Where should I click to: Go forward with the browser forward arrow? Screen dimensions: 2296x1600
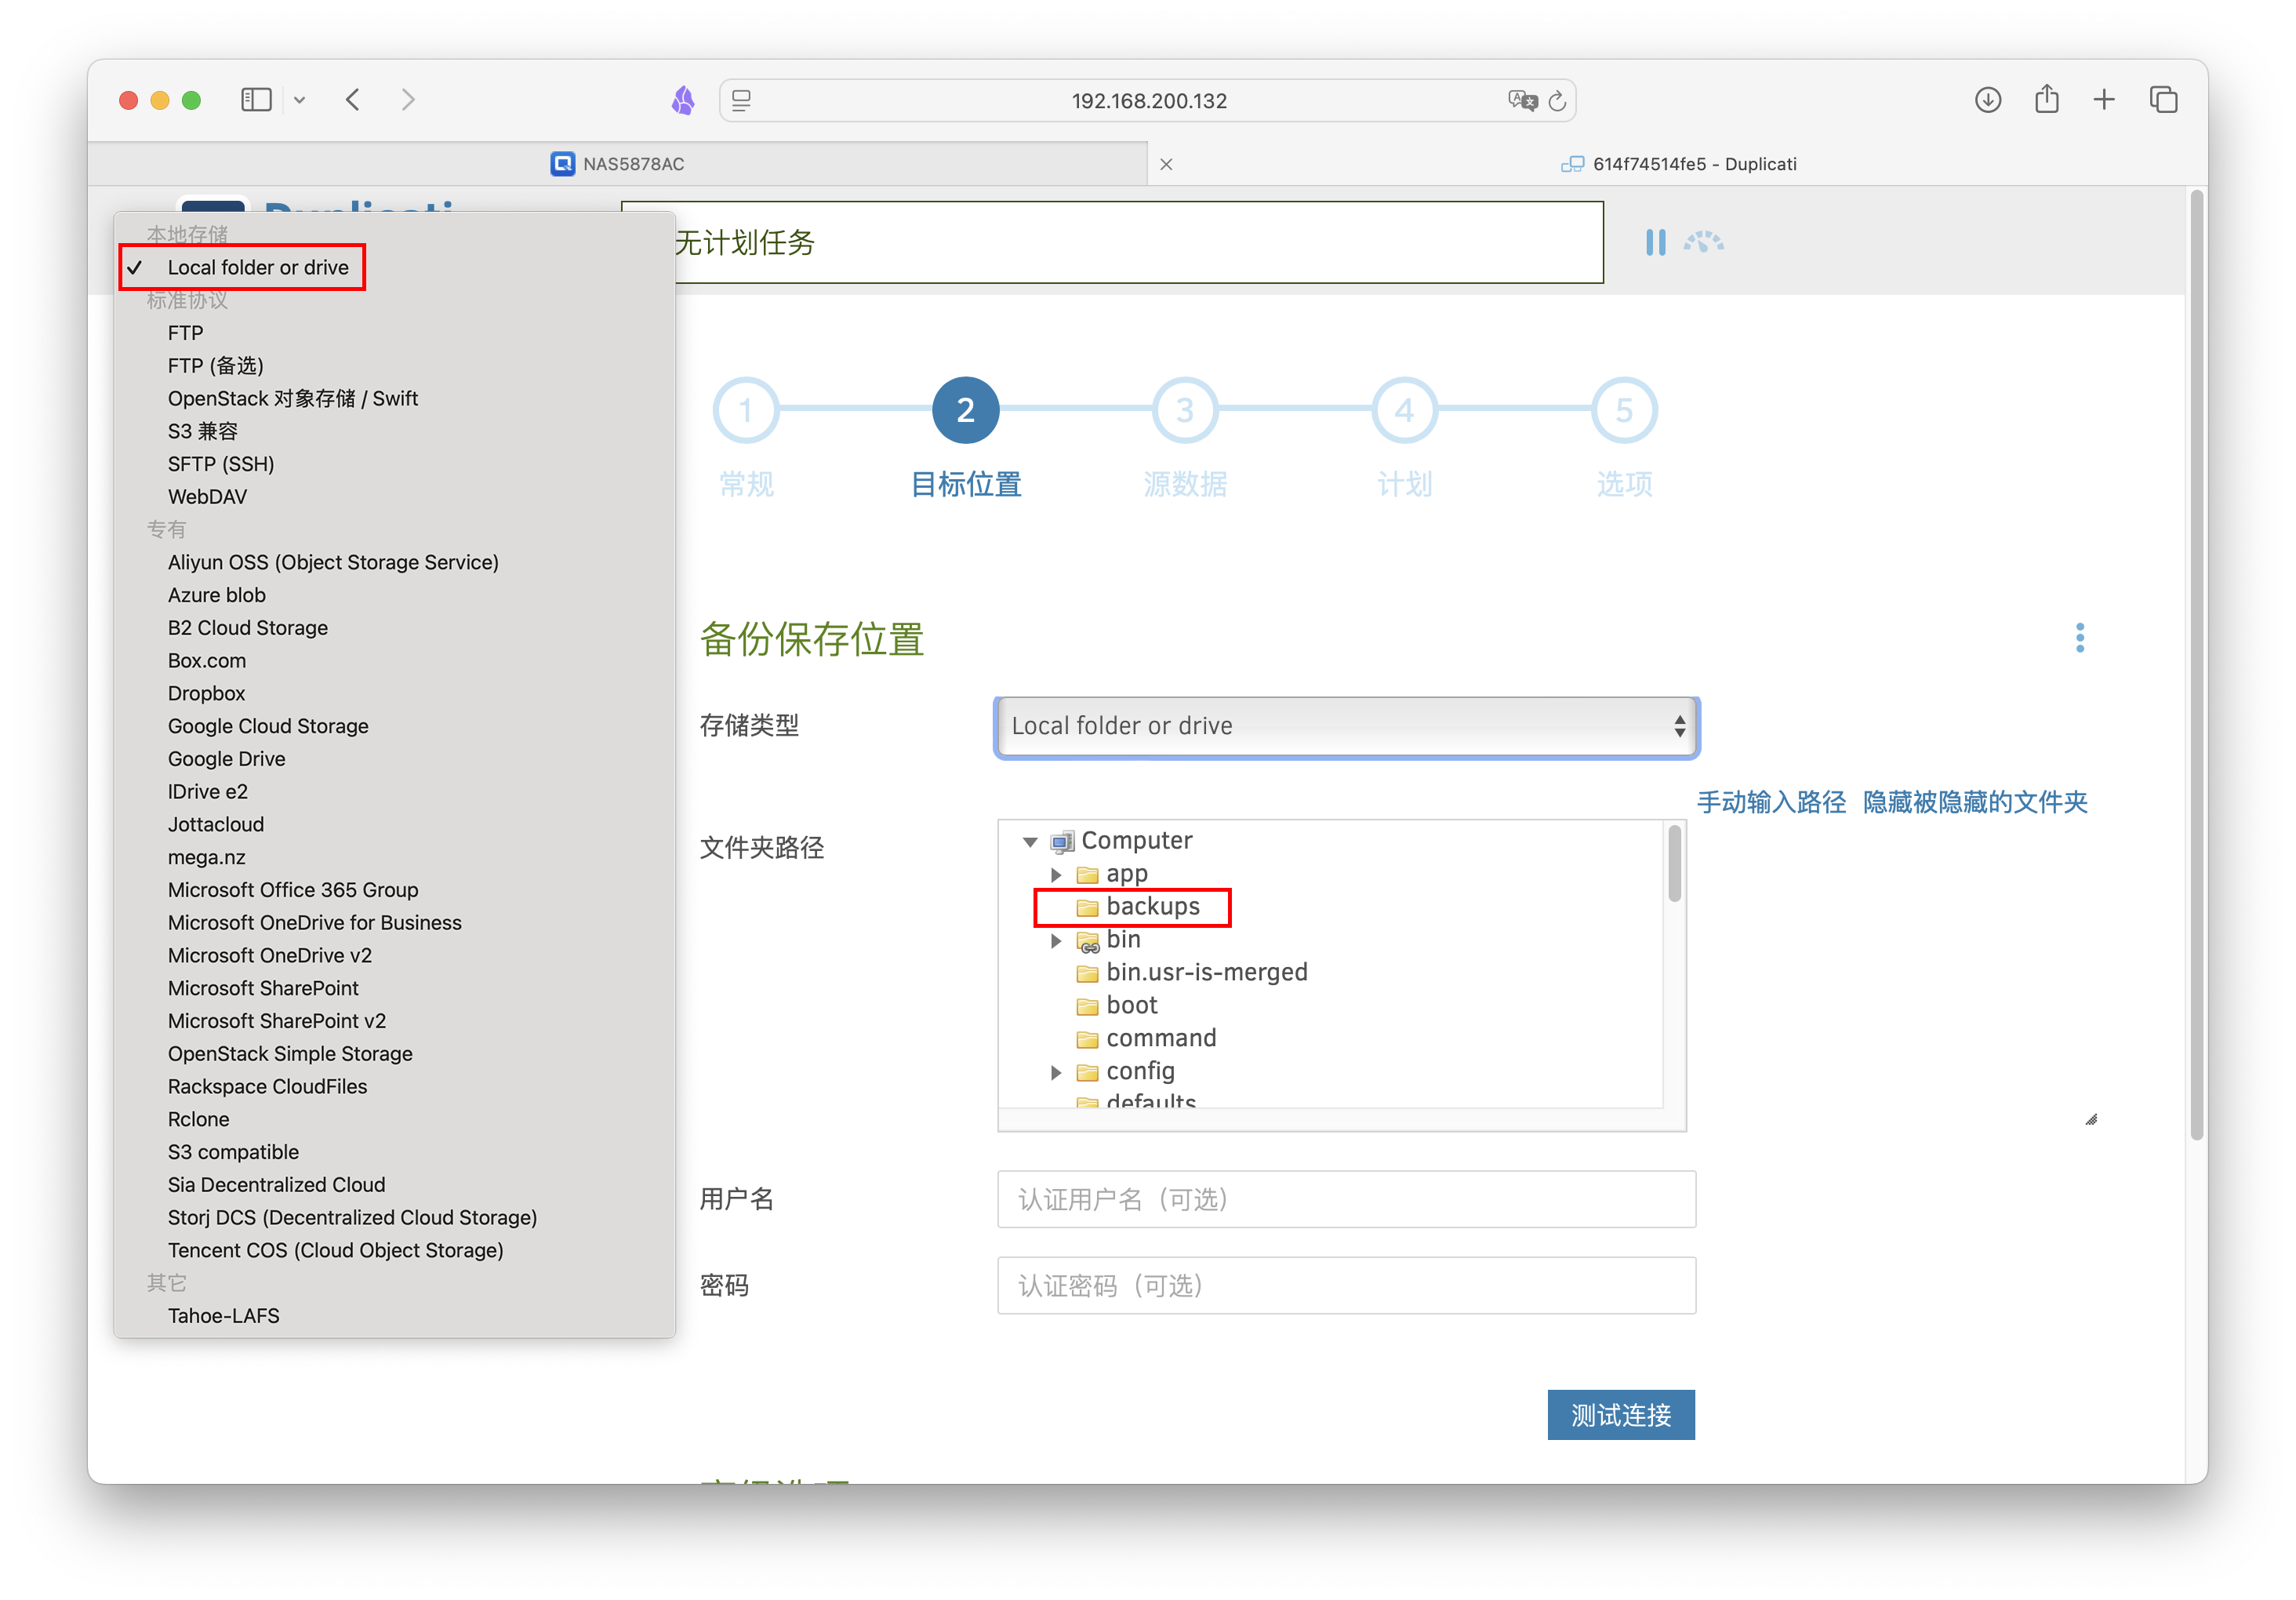point(408,100)
